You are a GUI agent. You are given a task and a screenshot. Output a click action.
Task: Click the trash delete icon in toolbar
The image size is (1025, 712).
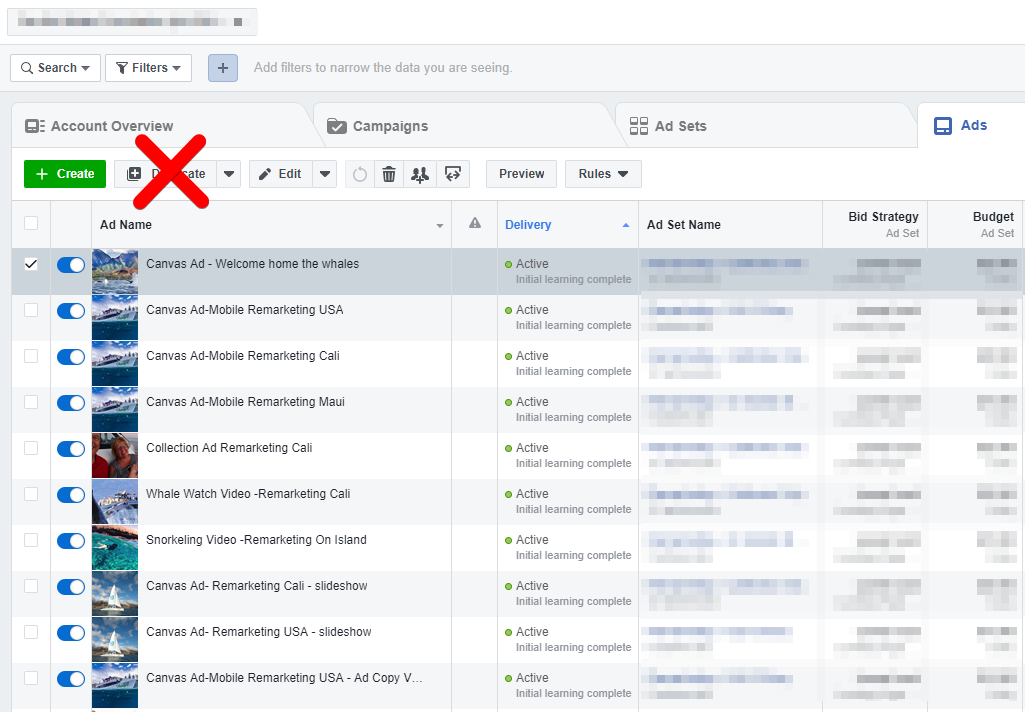click(389, 174)
